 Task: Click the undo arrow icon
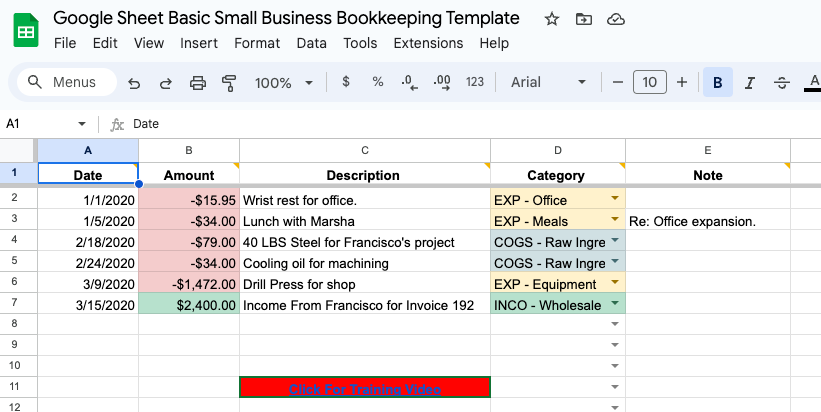(x=134, y=83)
